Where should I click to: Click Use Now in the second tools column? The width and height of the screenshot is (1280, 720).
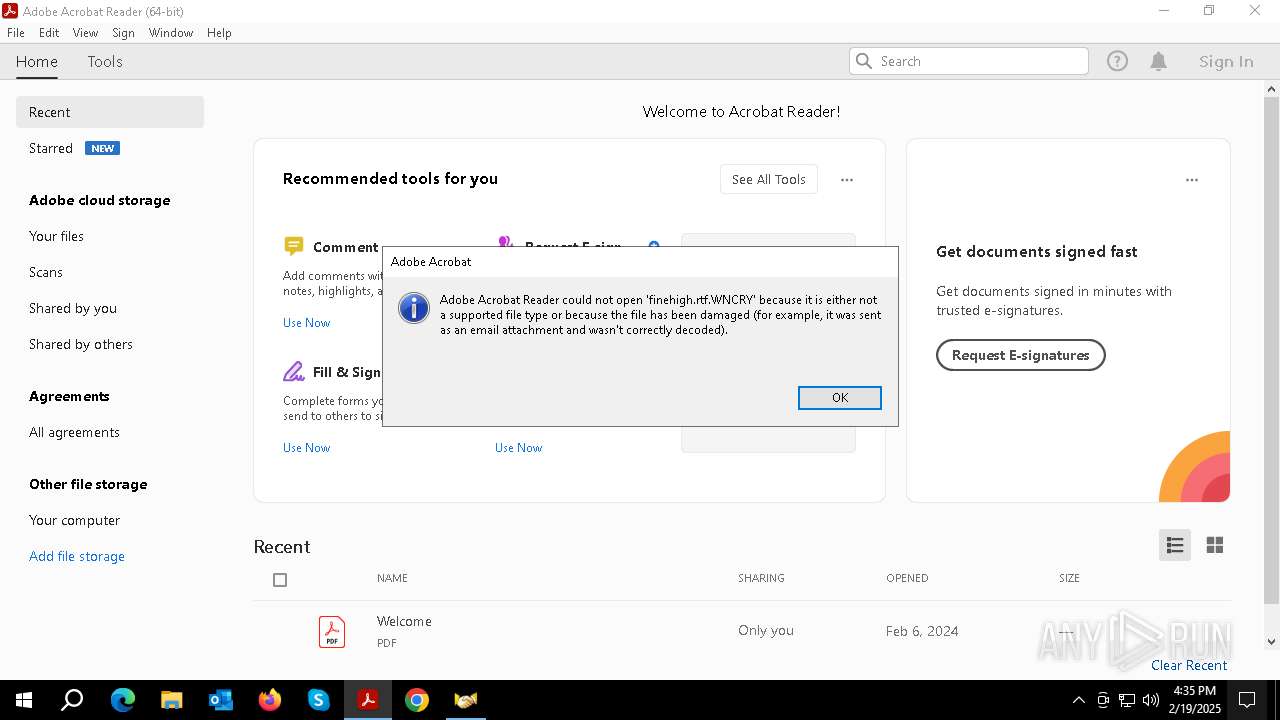click(518, 448)
